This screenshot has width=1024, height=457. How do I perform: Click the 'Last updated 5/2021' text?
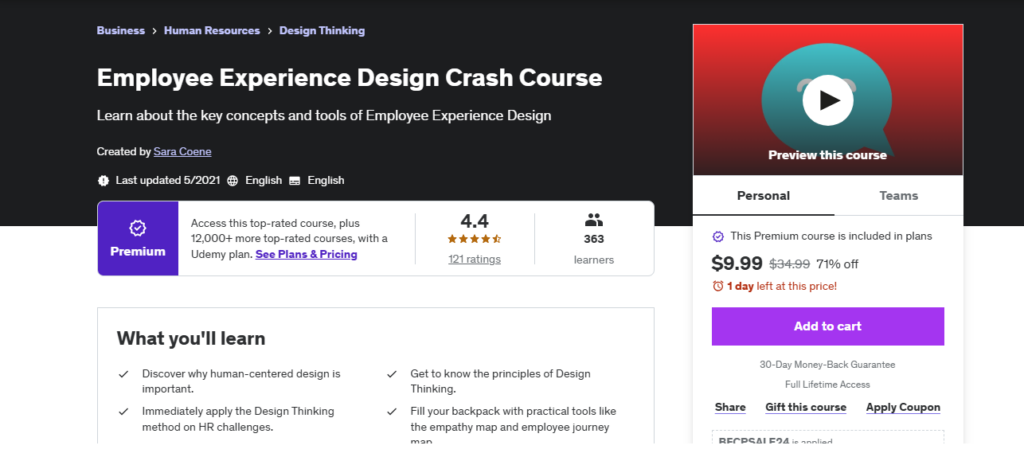pos(168,181)
